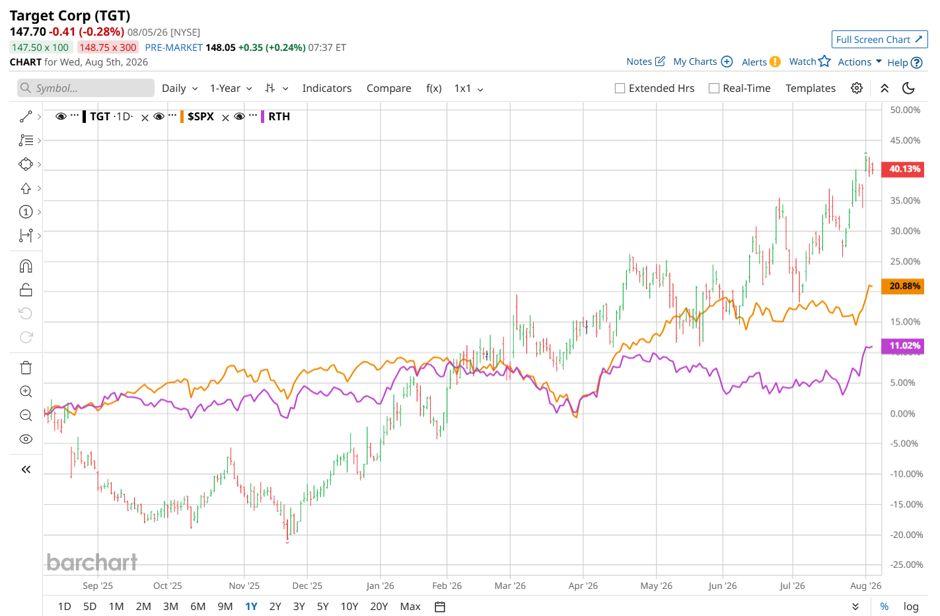Open $SPX series options ellipsis
This screenshot has width=940, height=616.
click(x=173, y=115)
